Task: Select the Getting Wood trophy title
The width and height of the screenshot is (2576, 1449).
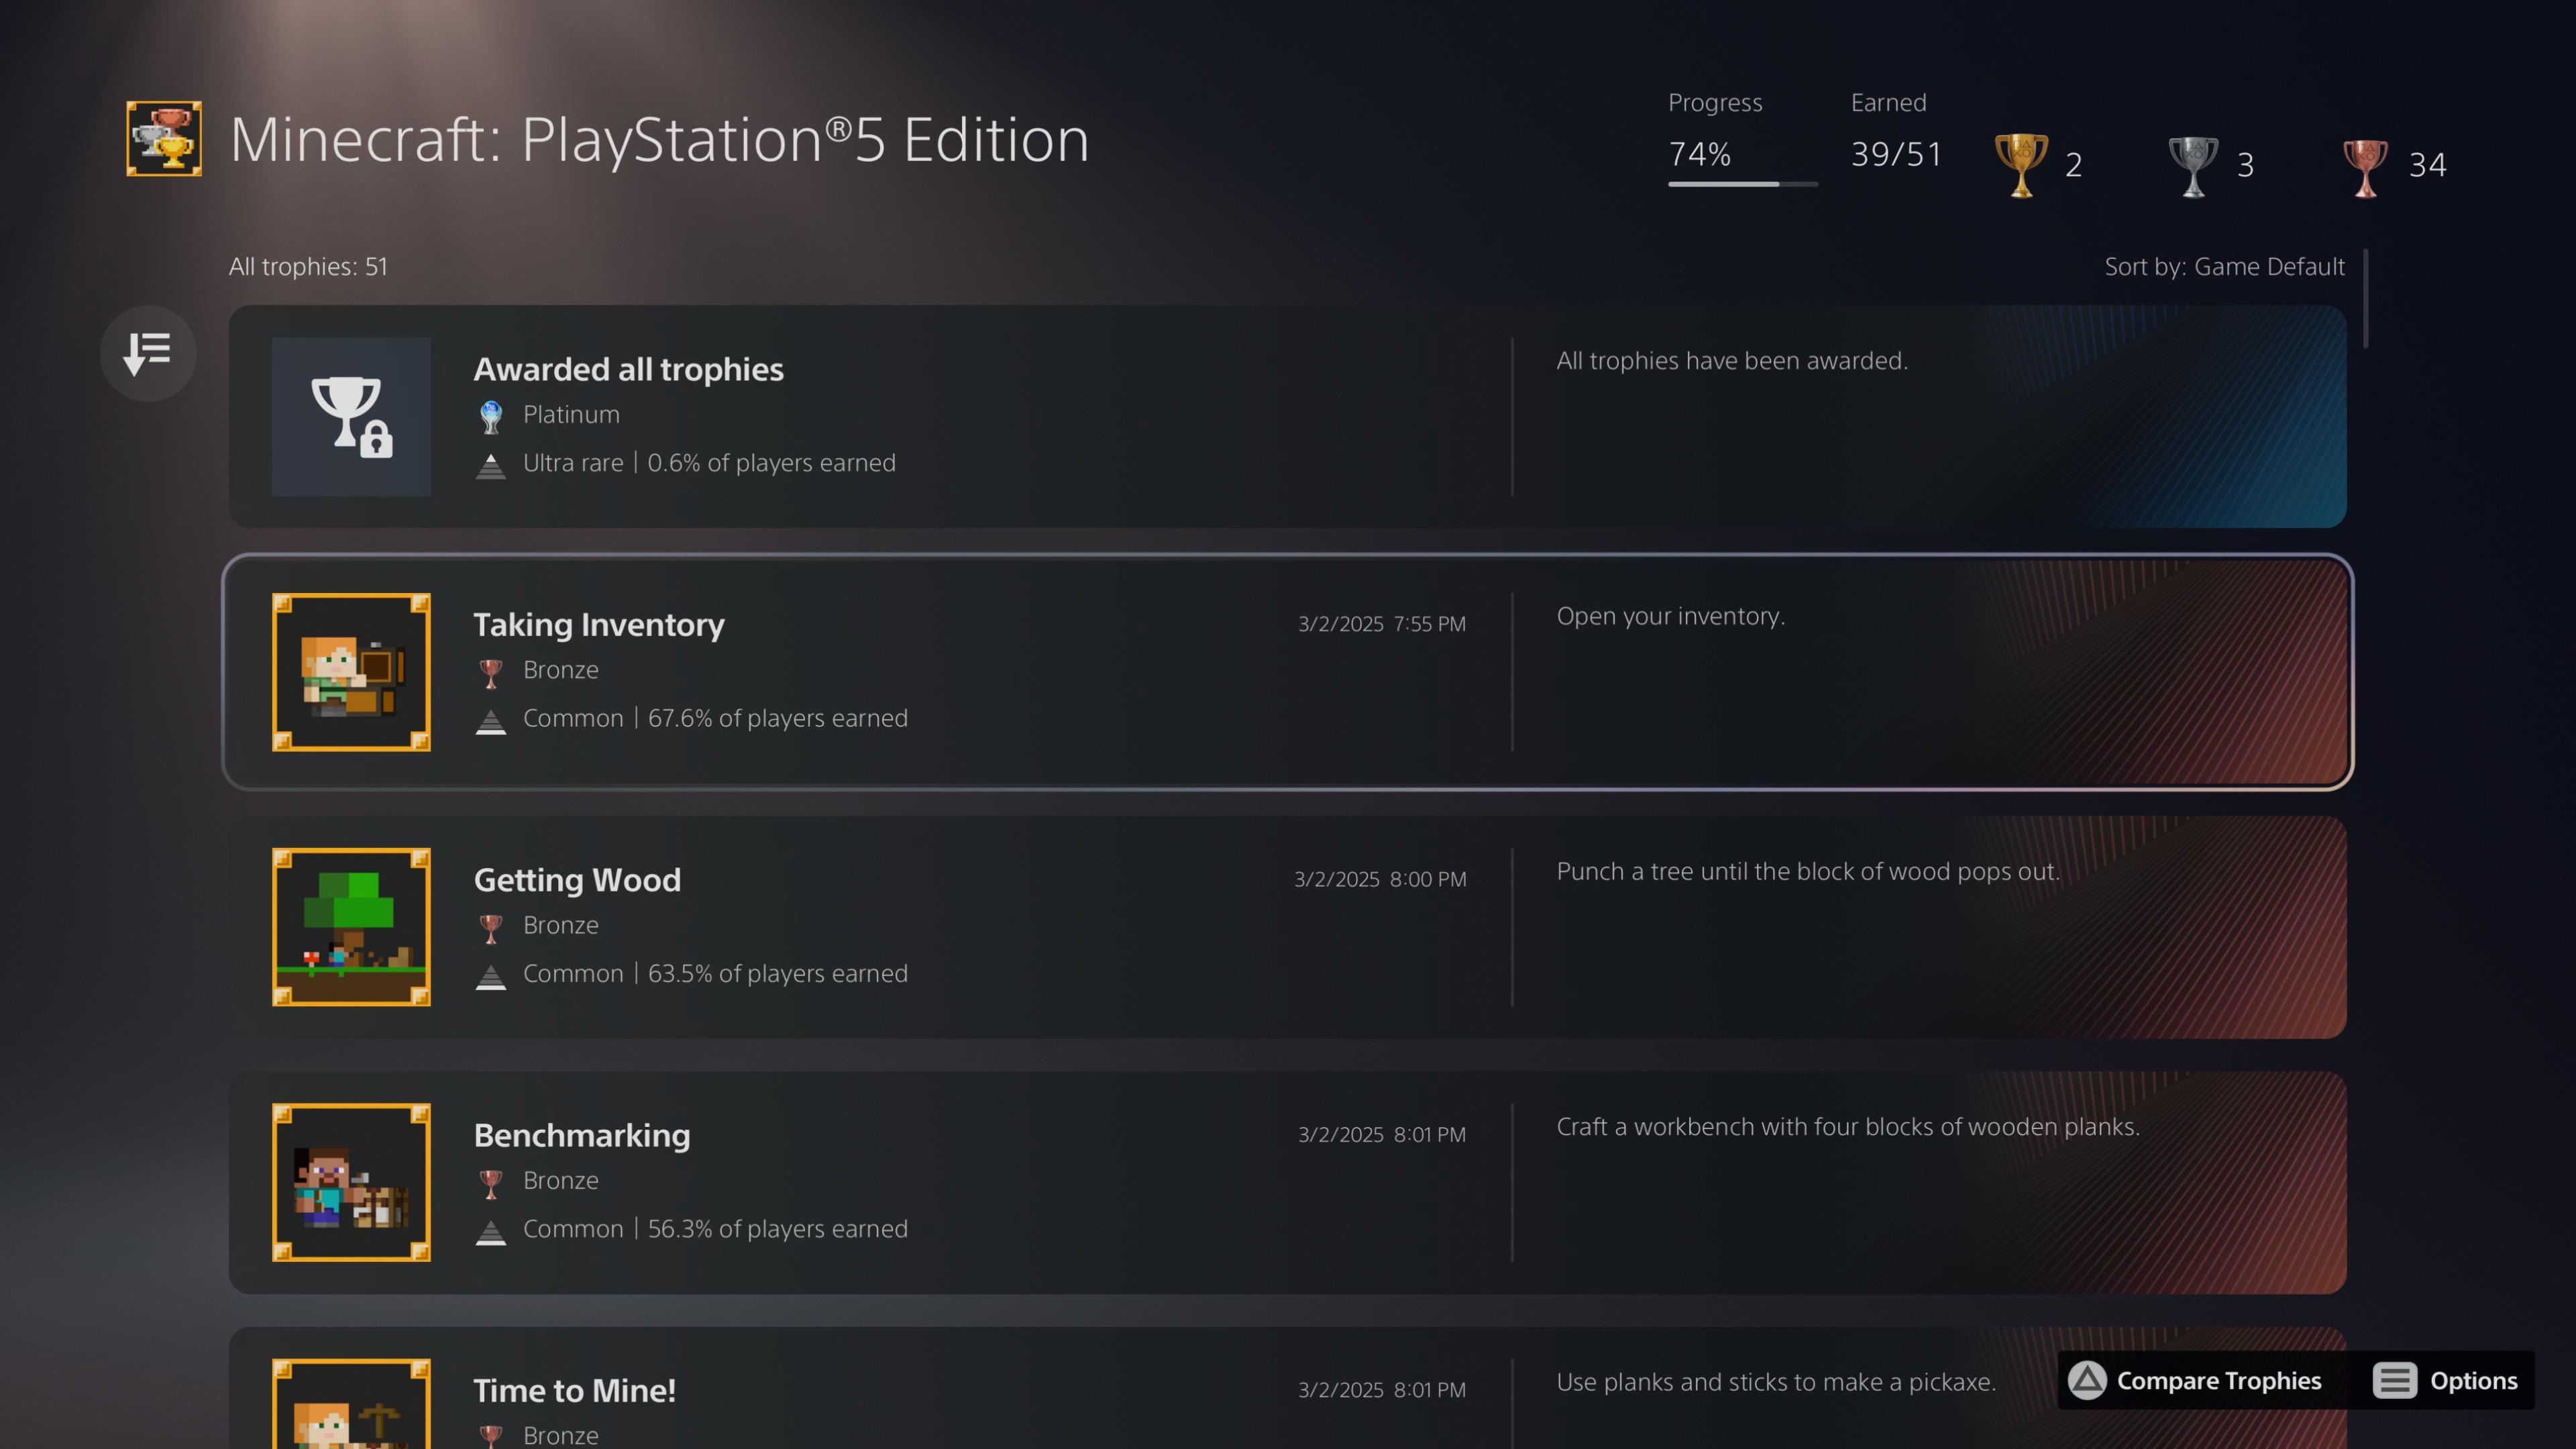Action: pos(577,880)
